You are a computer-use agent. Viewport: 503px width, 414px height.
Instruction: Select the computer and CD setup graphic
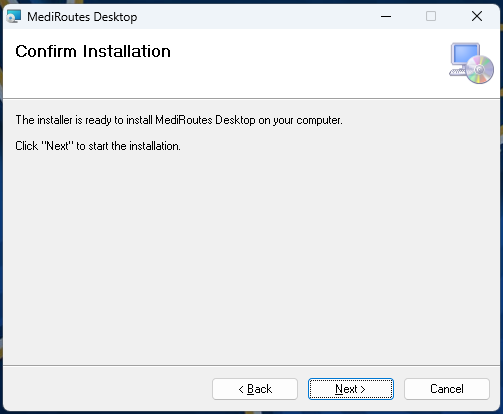coord(471,63)
